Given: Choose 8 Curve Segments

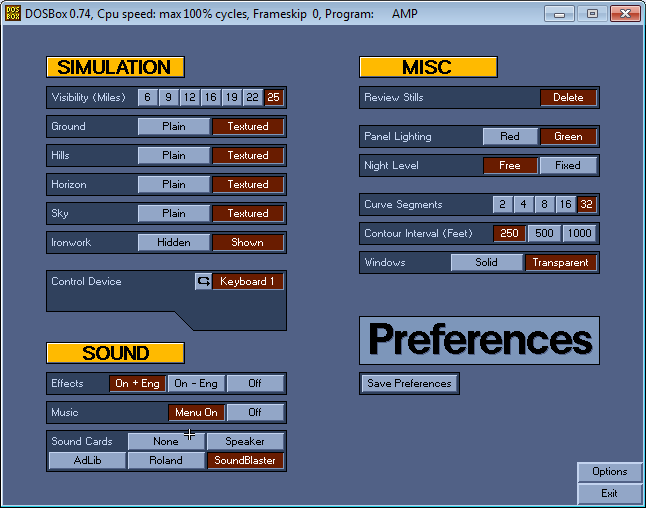Looking at the screenshot, I should click(544, 205).
